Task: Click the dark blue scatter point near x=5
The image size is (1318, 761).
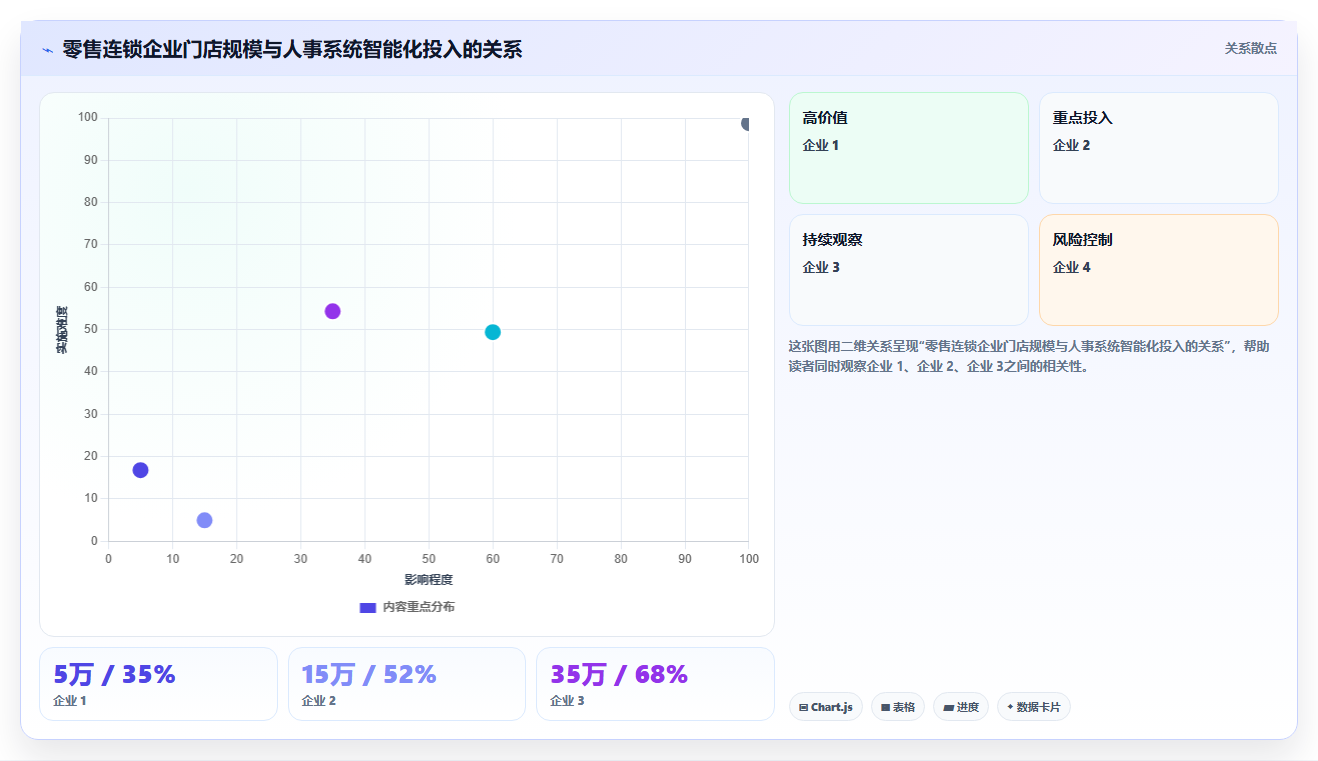Action: point(140,470)
